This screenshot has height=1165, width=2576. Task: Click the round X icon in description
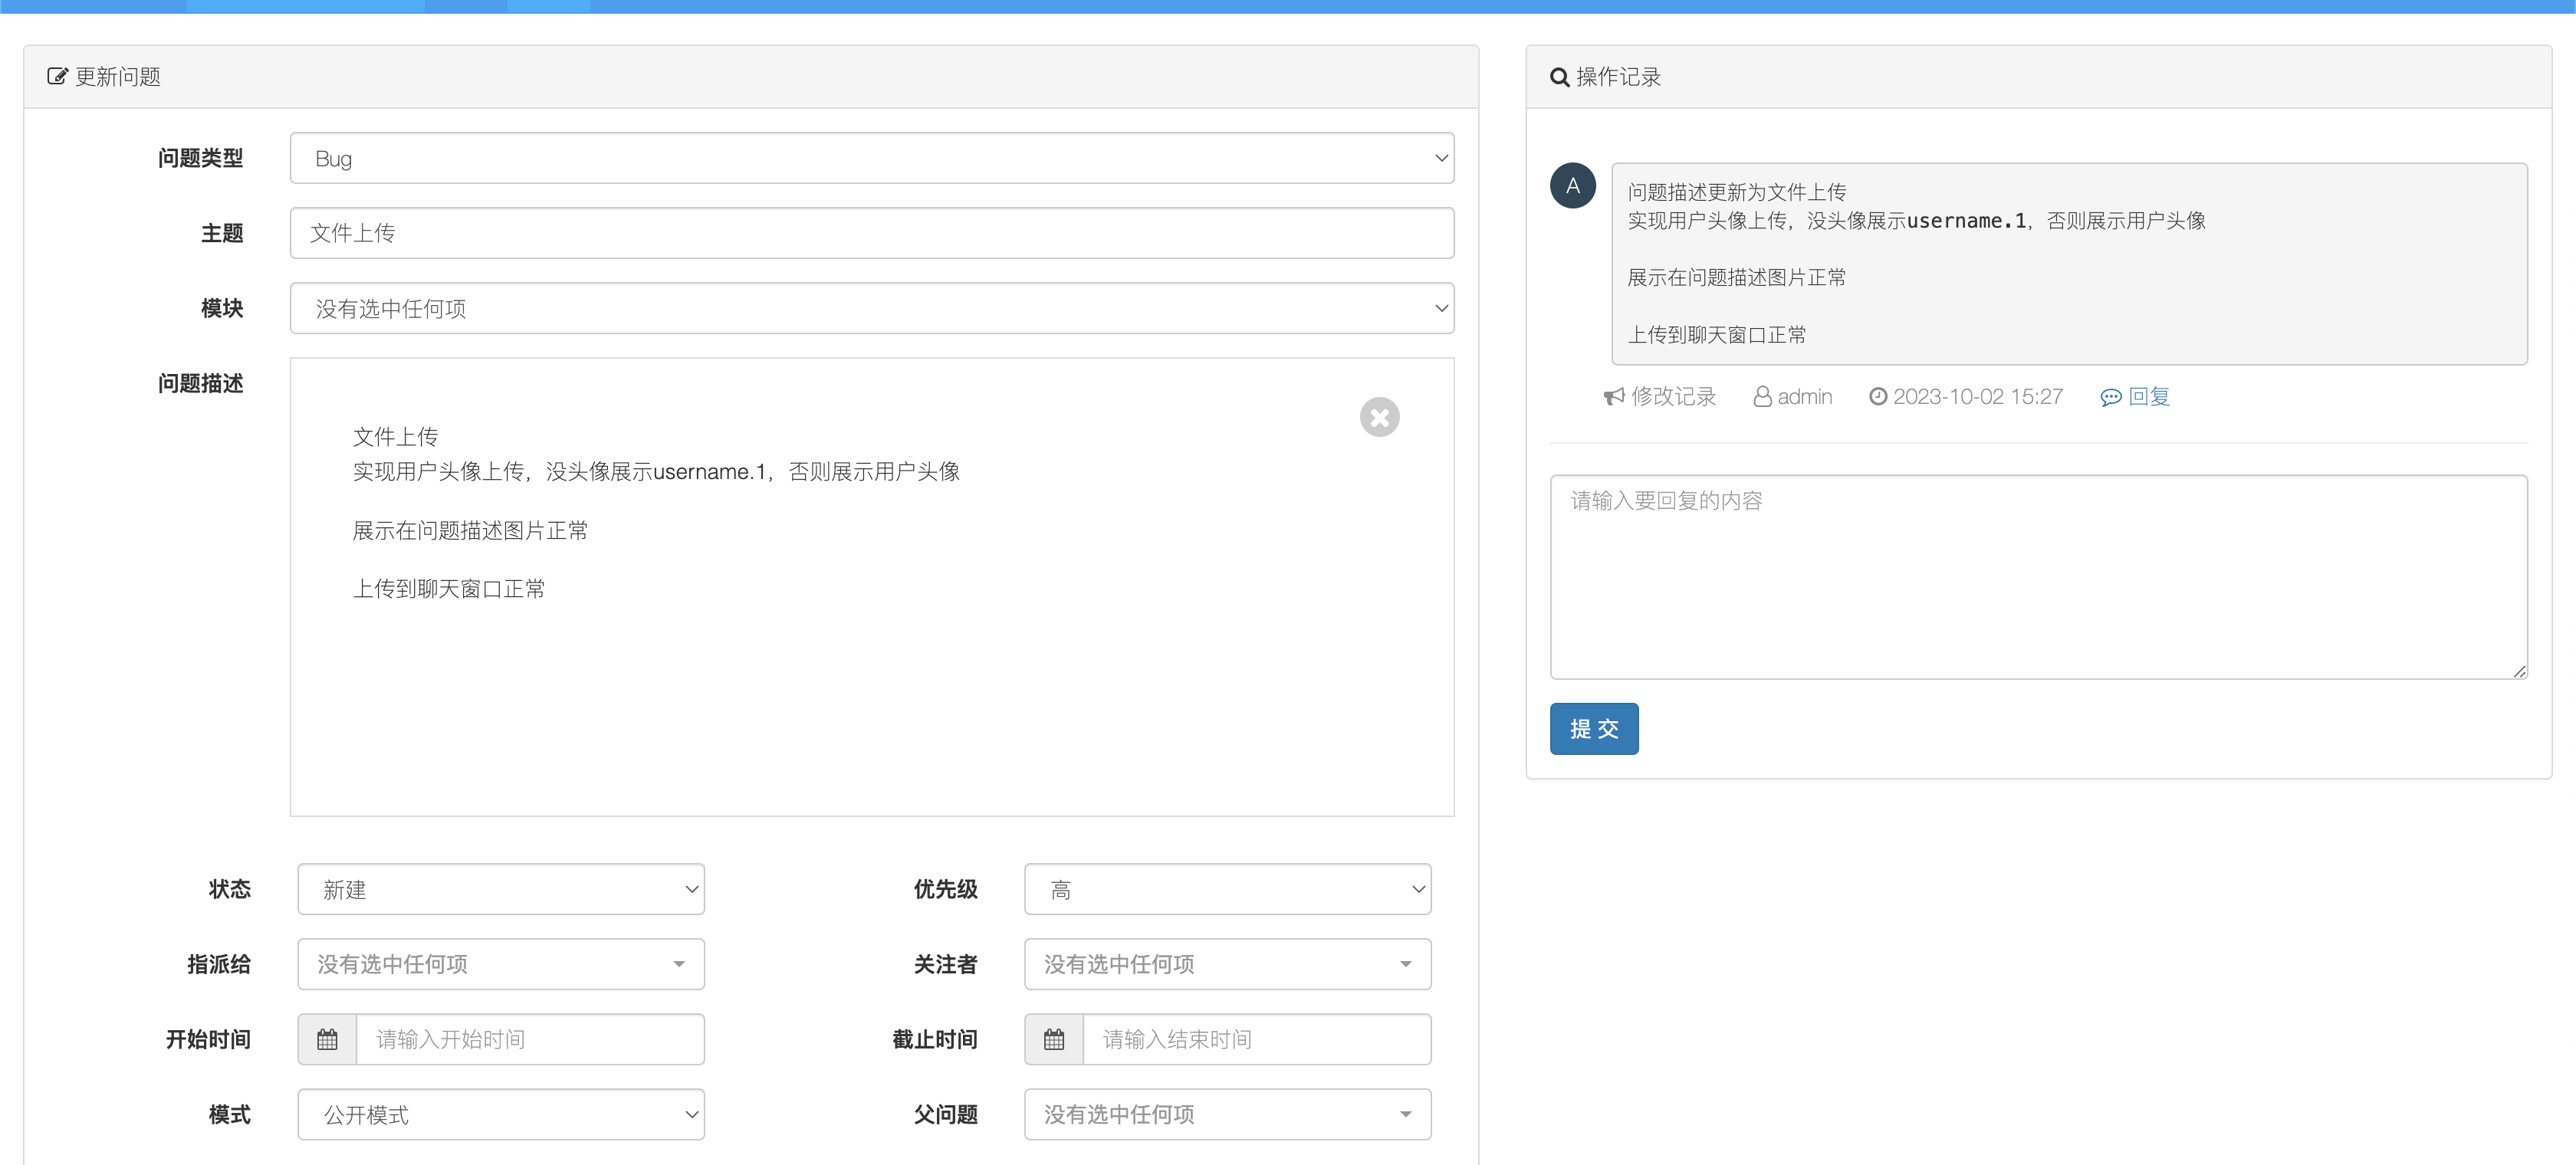point(1379,417)
